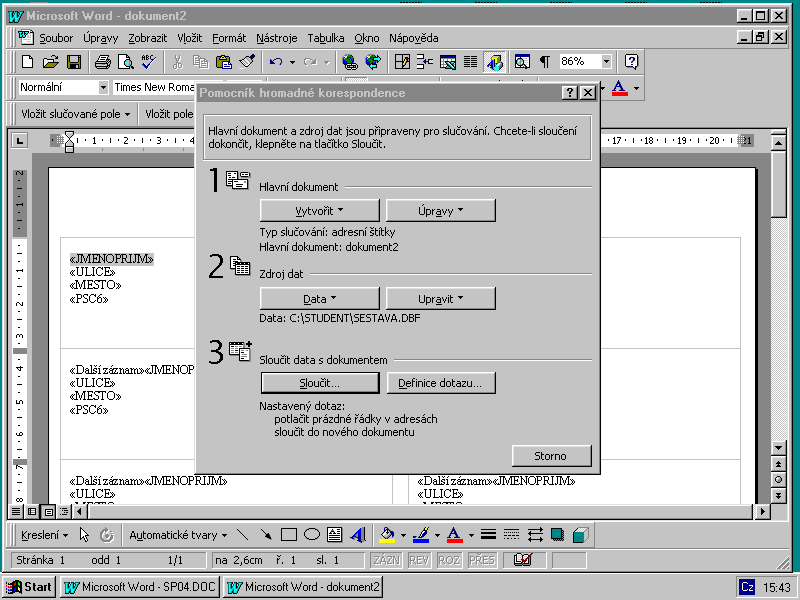The image size is (800, 600).
Task: Insert a Text Box from drawing toolbar
Action: [335, 535]
